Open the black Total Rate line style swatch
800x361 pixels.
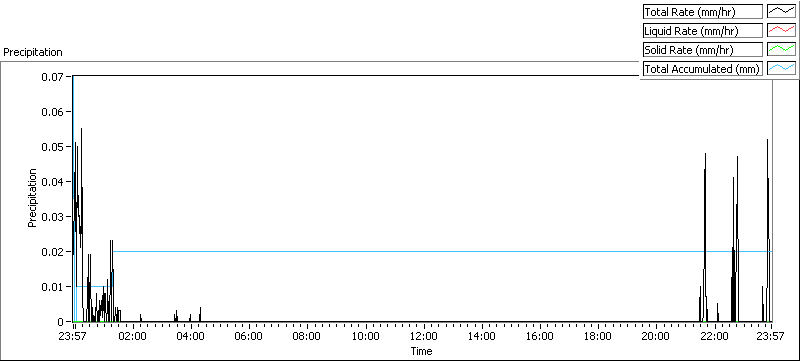tap(781, 12)
